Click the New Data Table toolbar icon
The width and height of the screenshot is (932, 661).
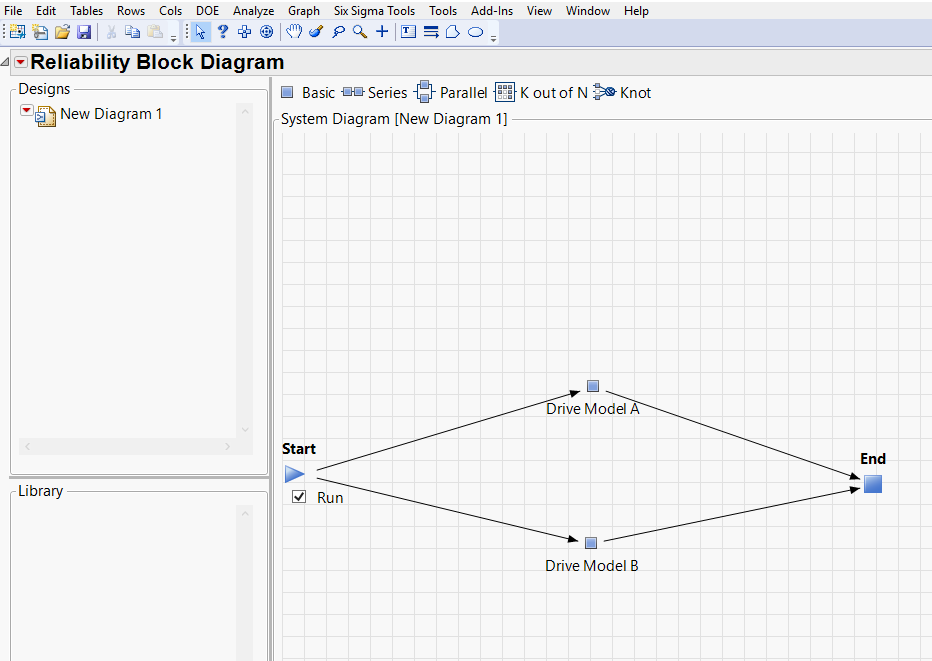[x=18, y=32]
